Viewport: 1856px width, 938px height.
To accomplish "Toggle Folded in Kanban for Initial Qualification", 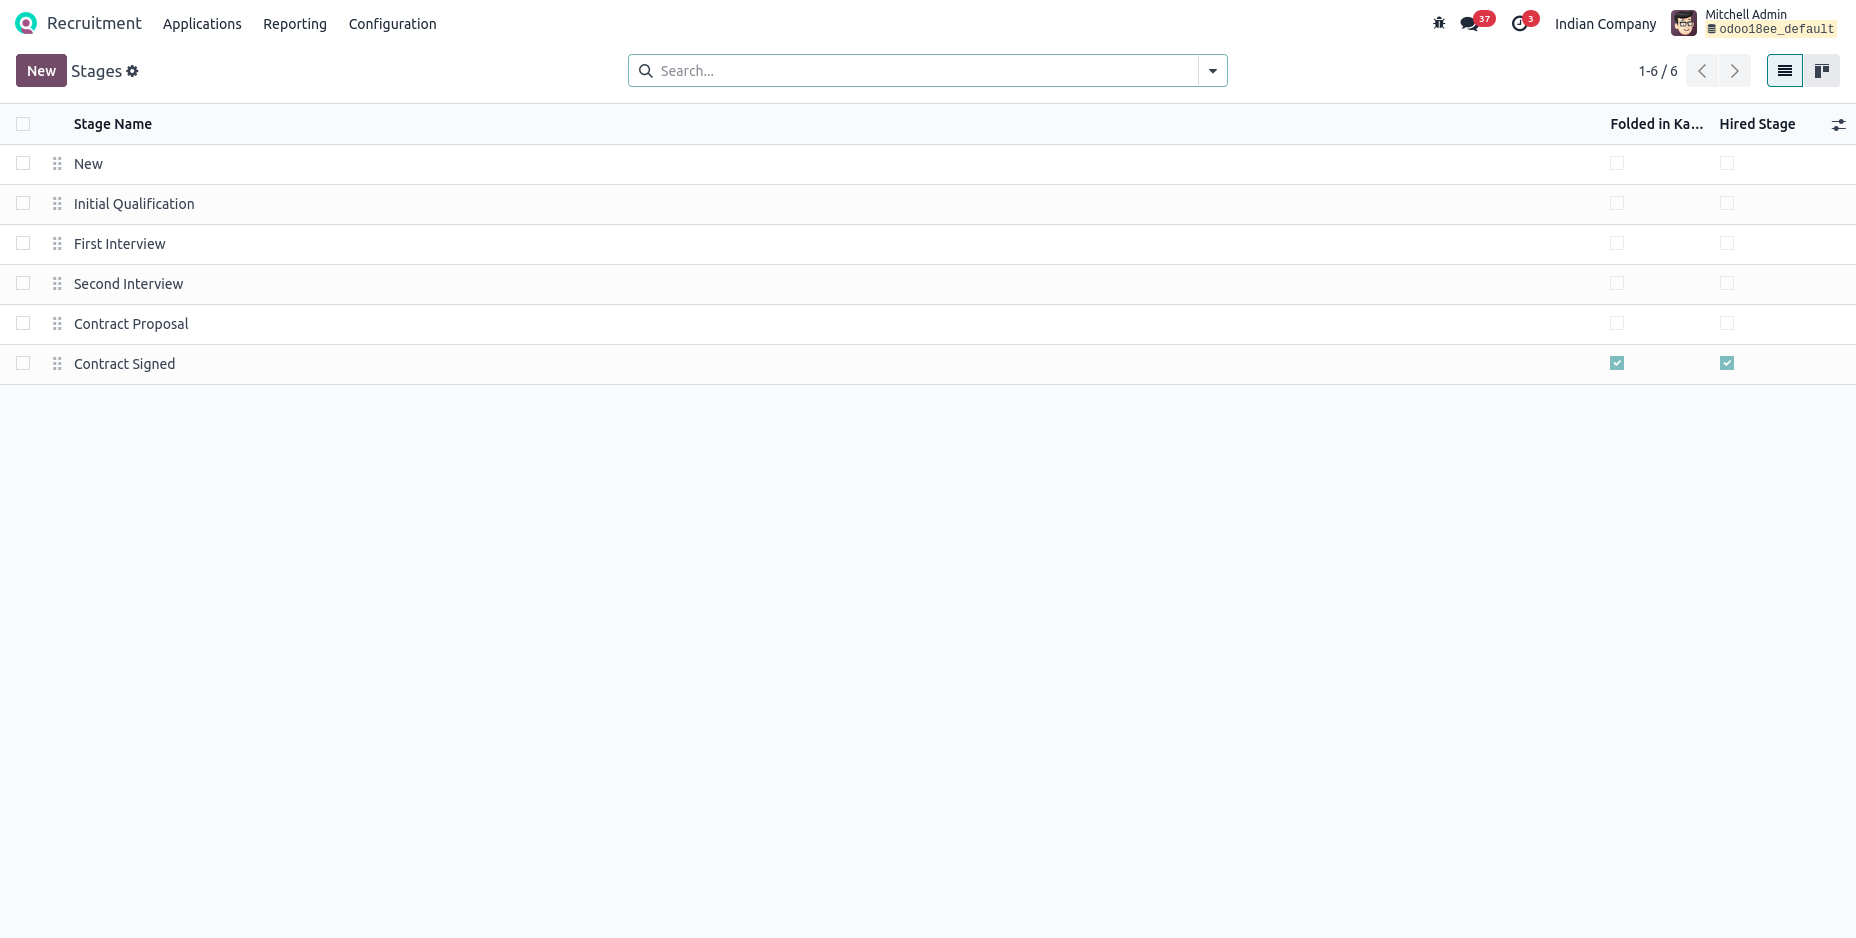I will coord(1617,203).
